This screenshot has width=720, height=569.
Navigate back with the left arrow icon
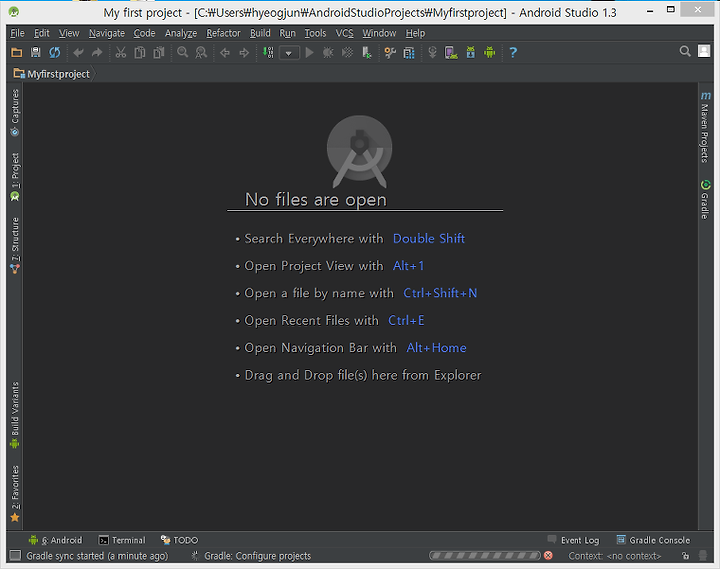coord(225,53)
